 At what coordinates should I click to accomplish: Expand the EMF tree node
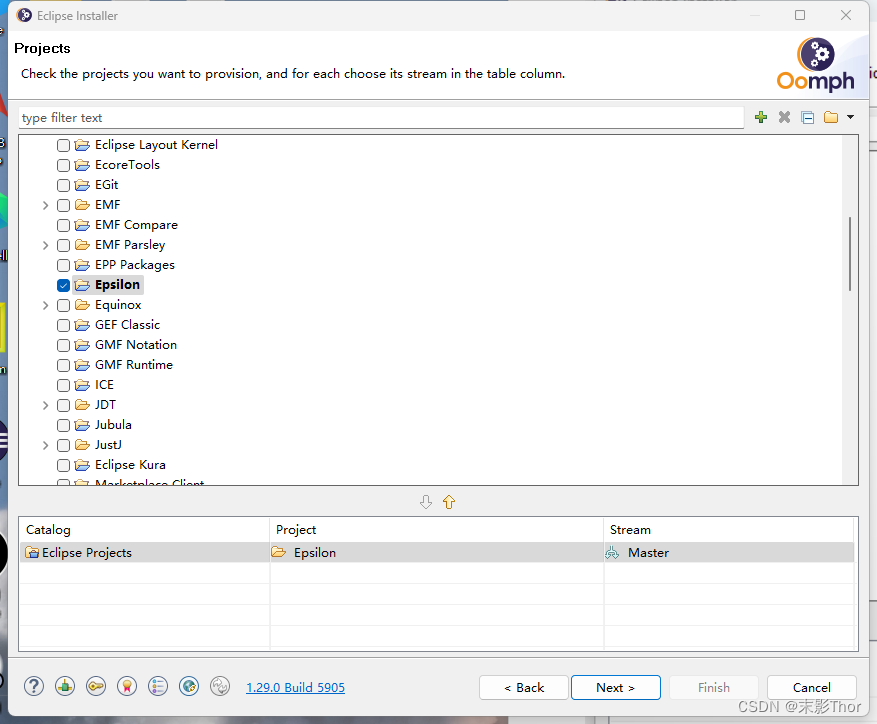45,205
